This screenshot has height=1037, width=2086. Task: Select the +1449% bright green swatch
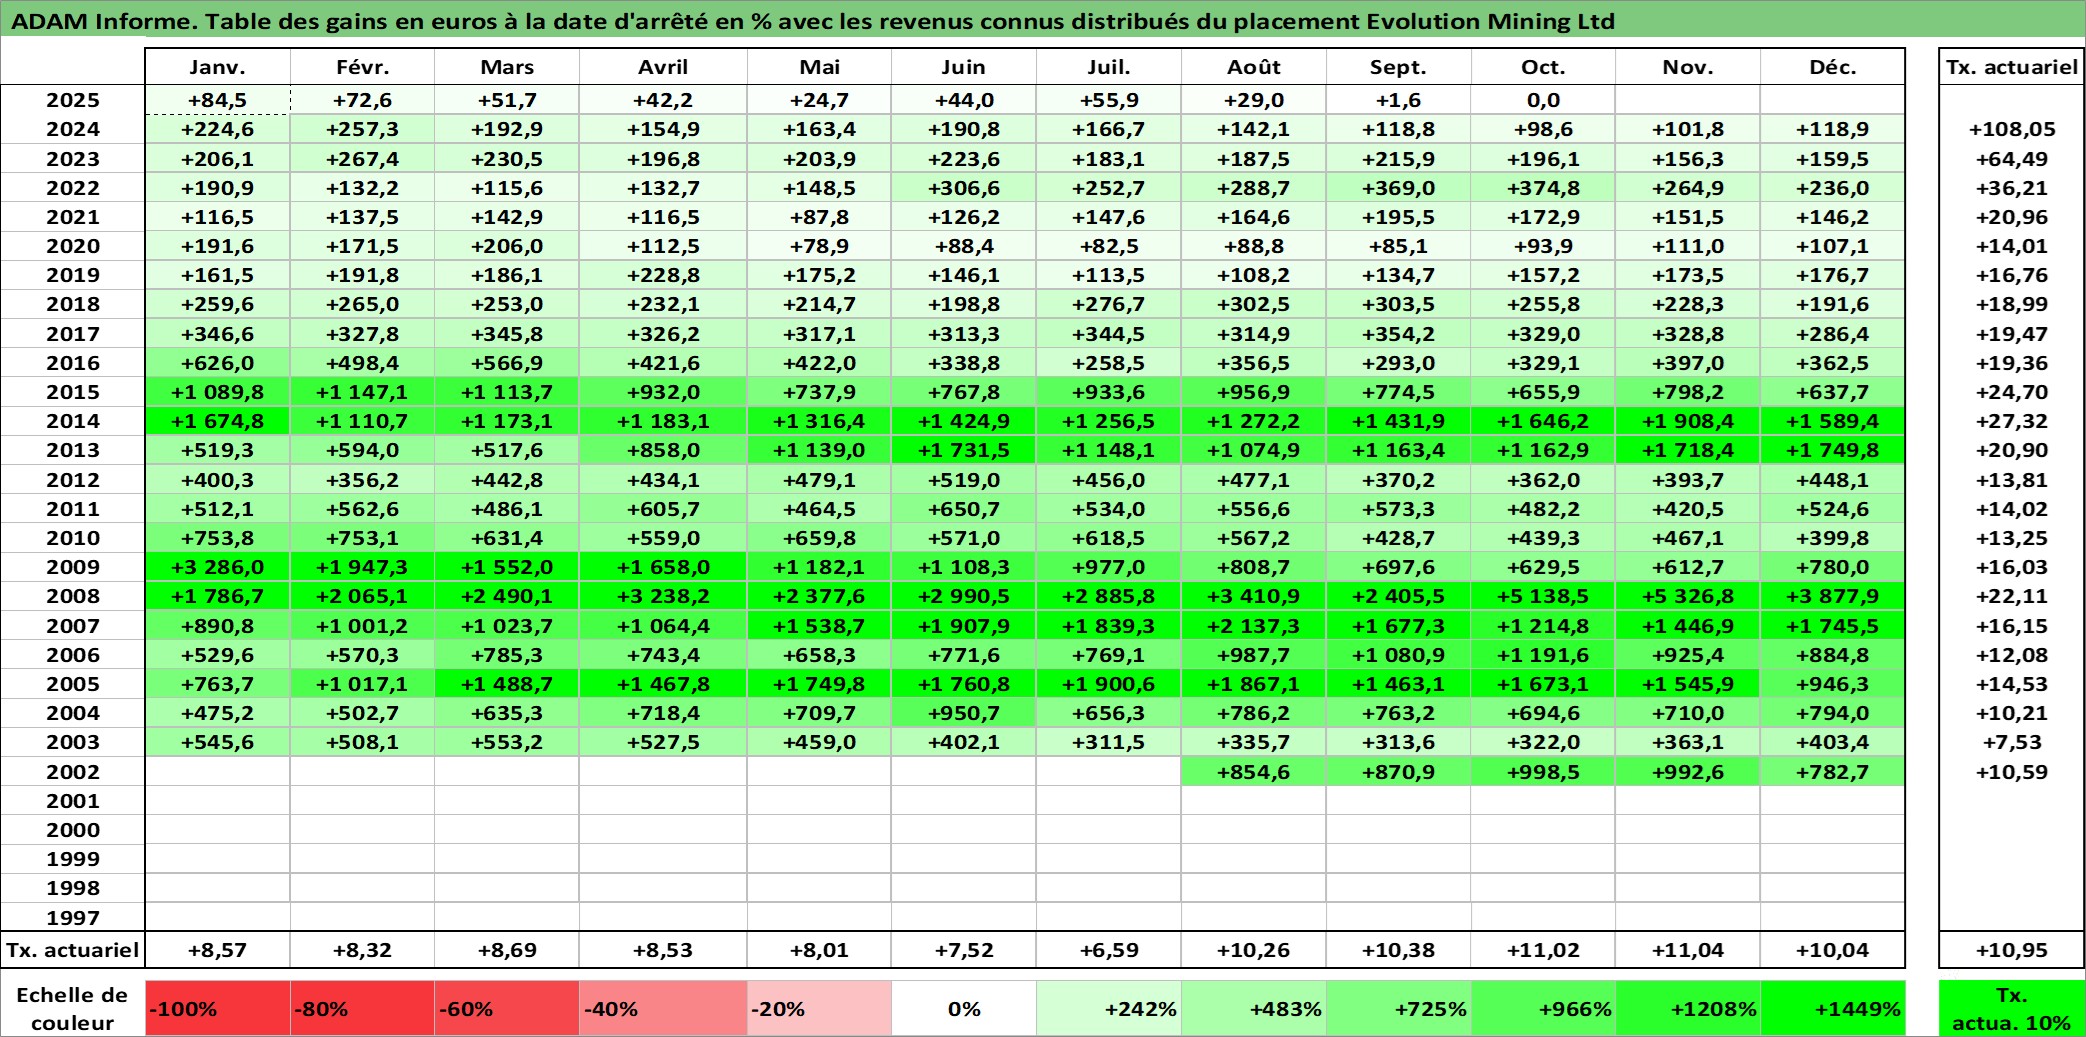point(1832,1008)
